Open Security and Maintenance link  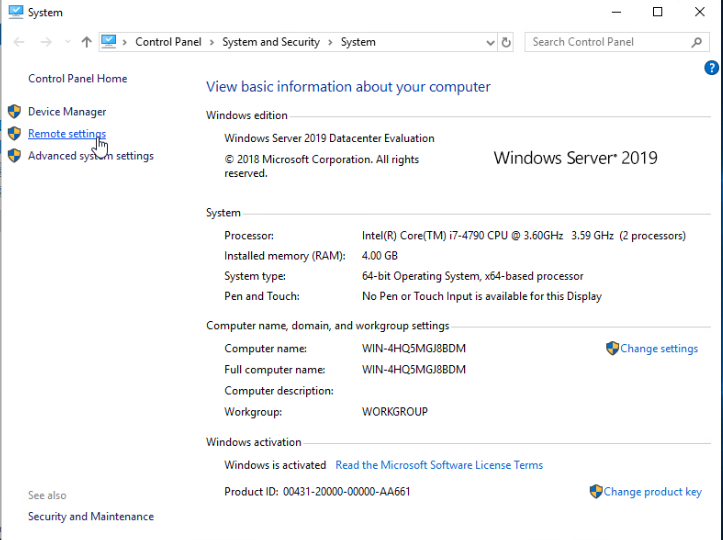tap(91, 516)
